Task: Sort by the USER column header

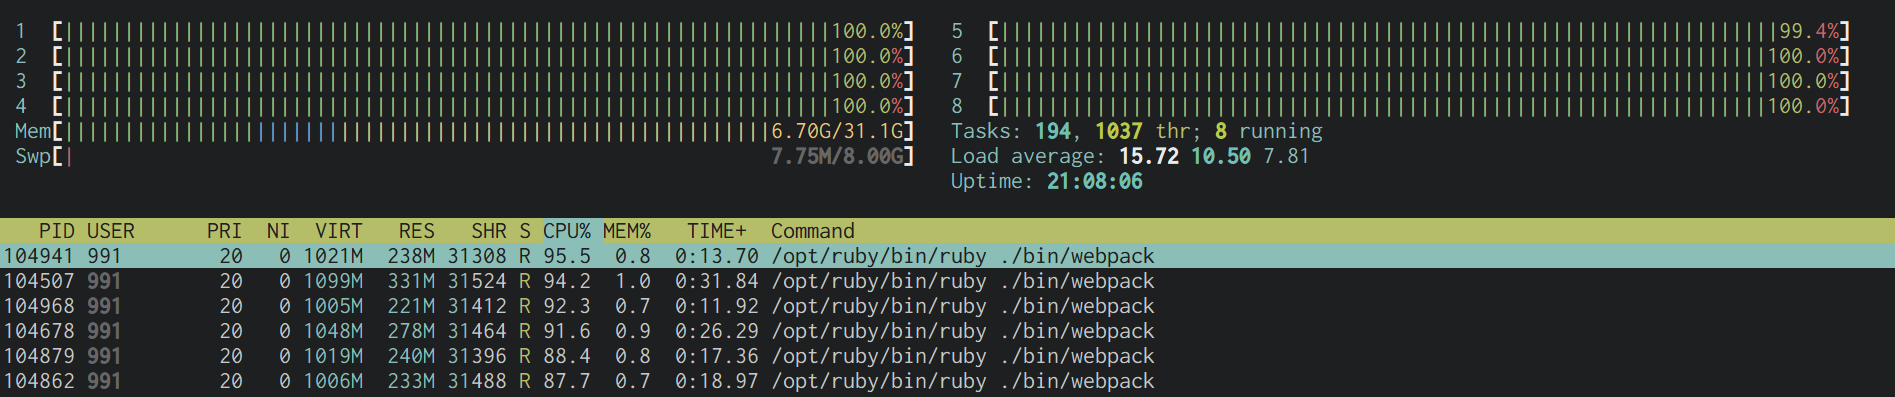Action: [111, 231]
